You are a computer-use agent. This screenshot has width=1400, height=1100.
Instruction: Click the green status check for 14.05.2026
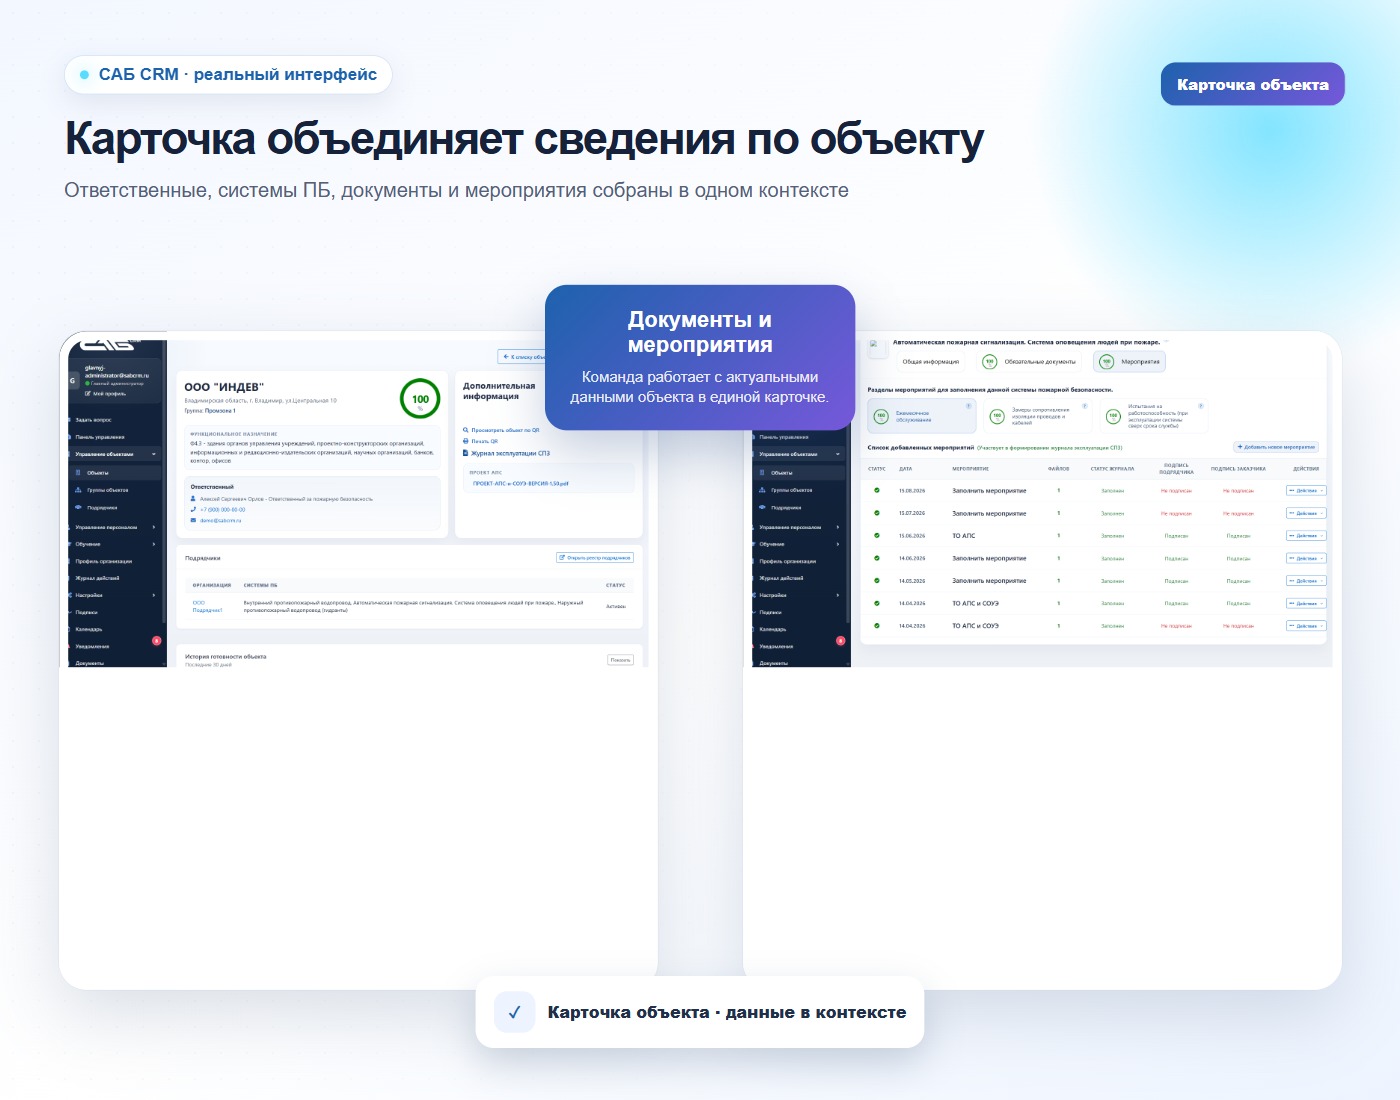pyautogui.click(x=877, y=581)
